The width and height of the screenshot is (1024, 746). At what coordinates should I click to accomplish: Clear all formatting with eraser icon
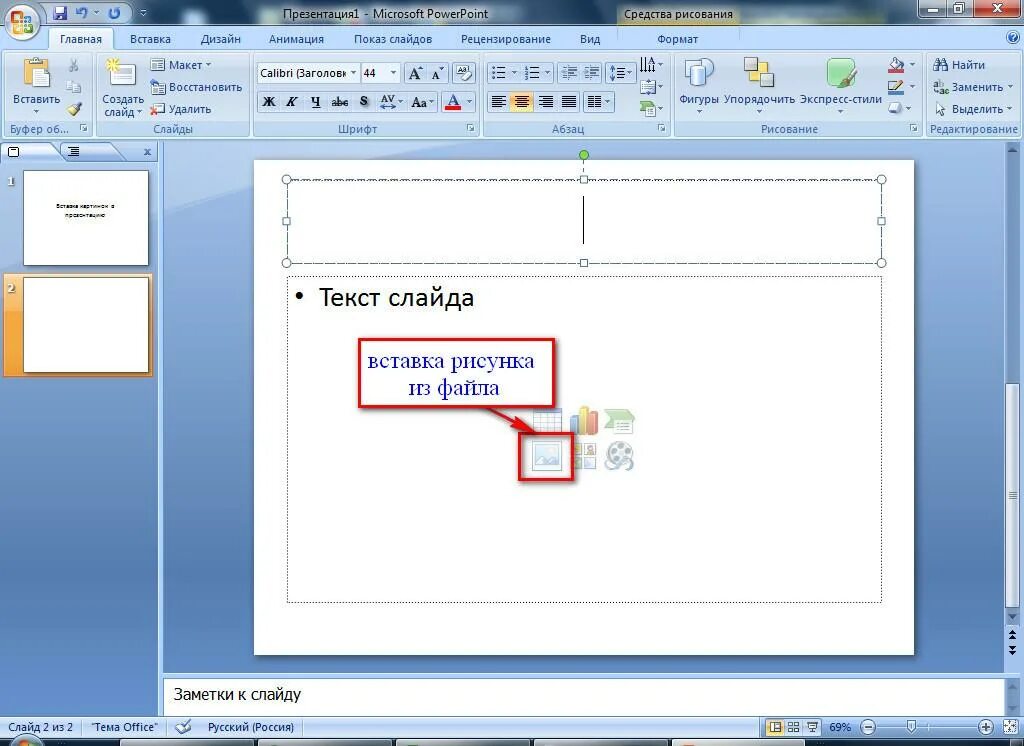coord(464,73)
